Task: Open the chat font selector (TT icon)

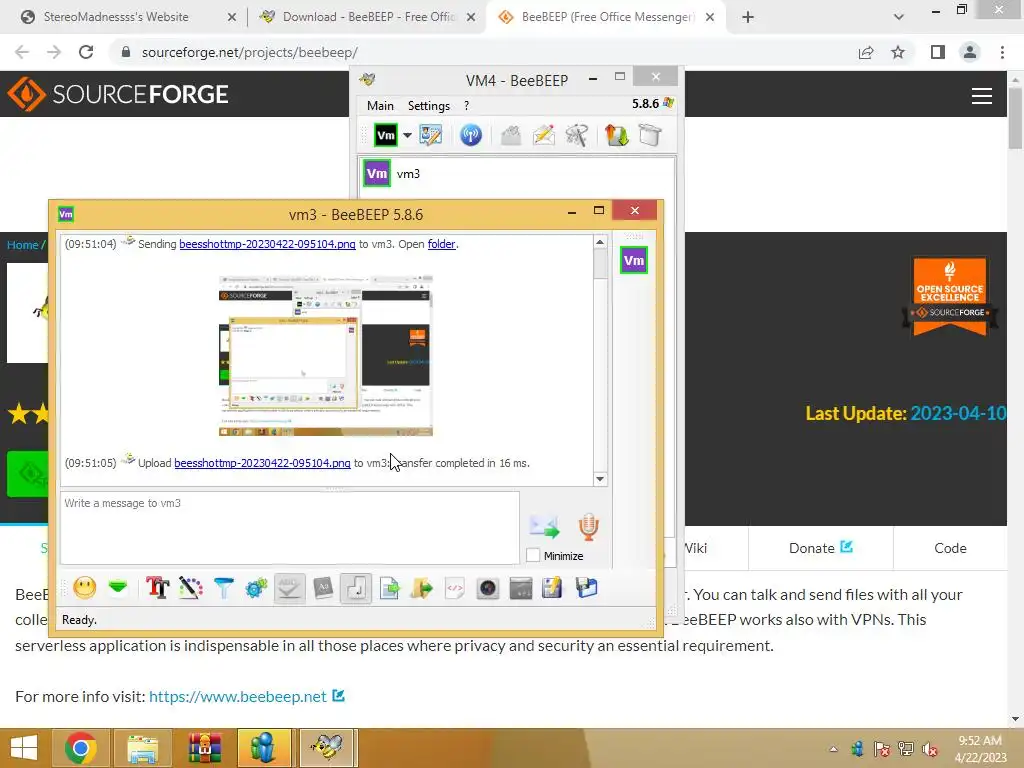Action: coord(157,588)
